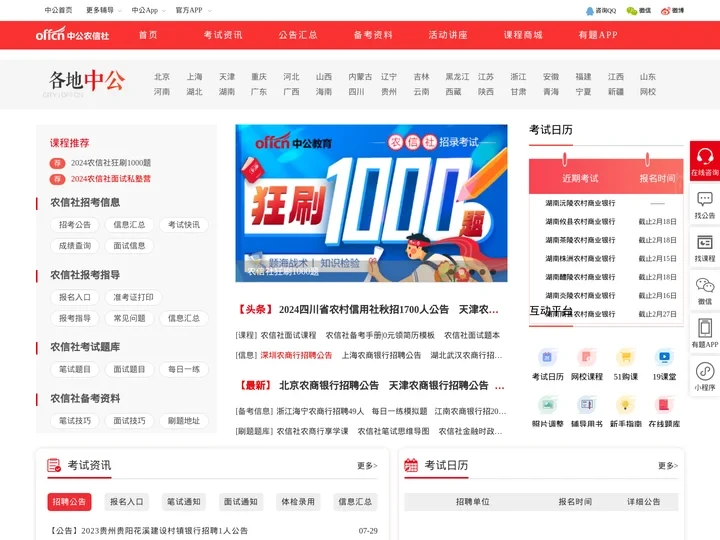Open the 考试资讯 navigation item
Image resolution: width=720 pixels, height=540 pixels.
pyautogui.click(x=223, y=35)
